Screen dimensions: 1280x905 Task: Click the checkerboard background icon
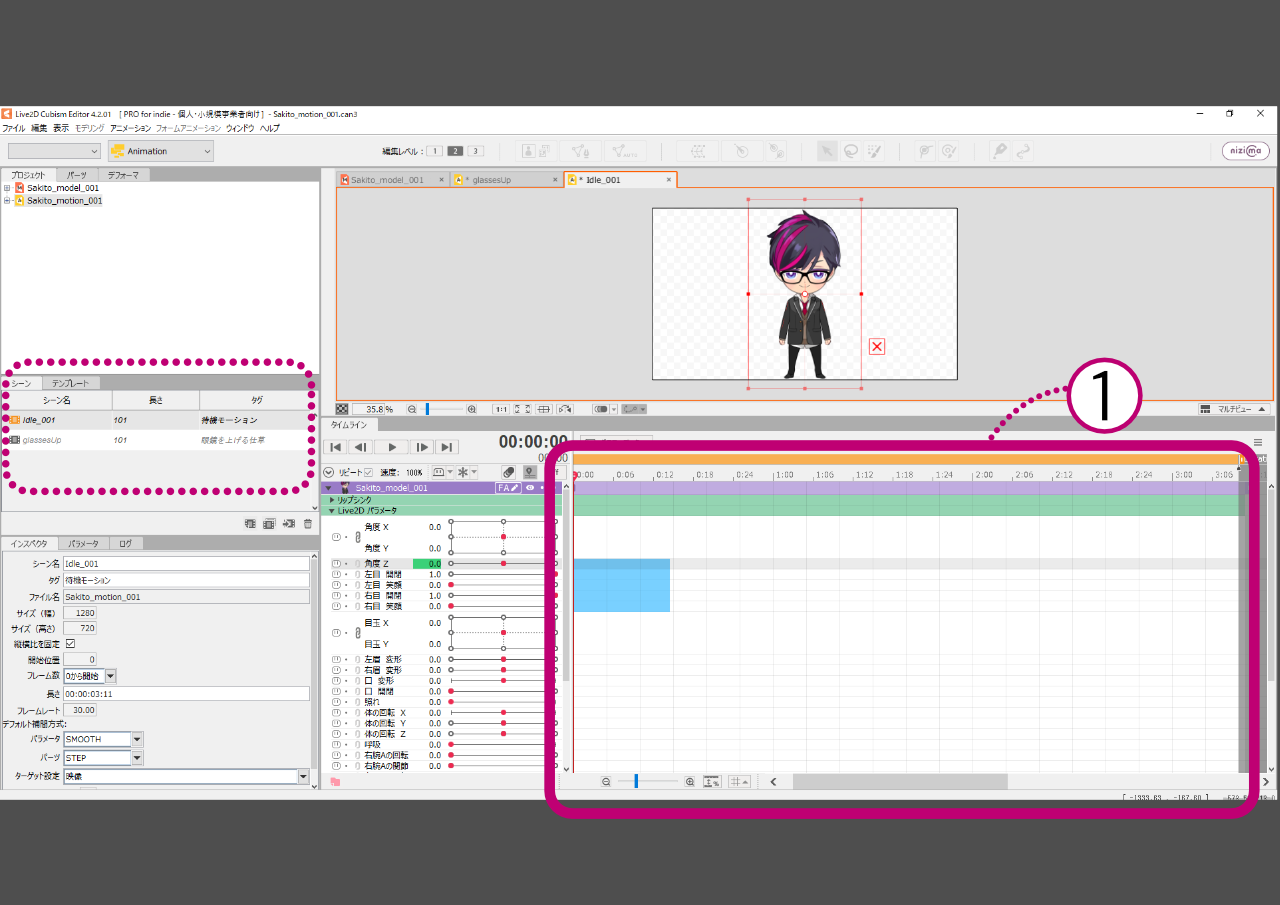pos(342,409)
